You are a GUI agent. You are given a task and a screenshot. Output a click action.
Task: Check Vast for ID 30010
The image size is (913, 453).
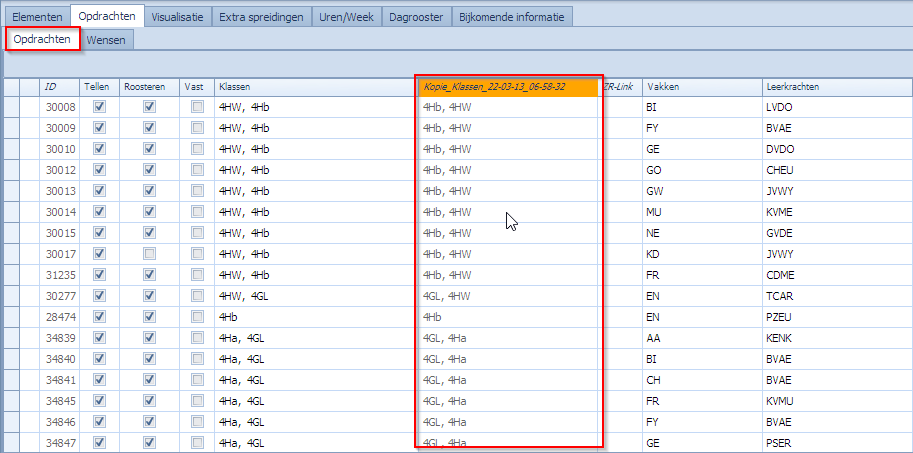pos(198,149)
